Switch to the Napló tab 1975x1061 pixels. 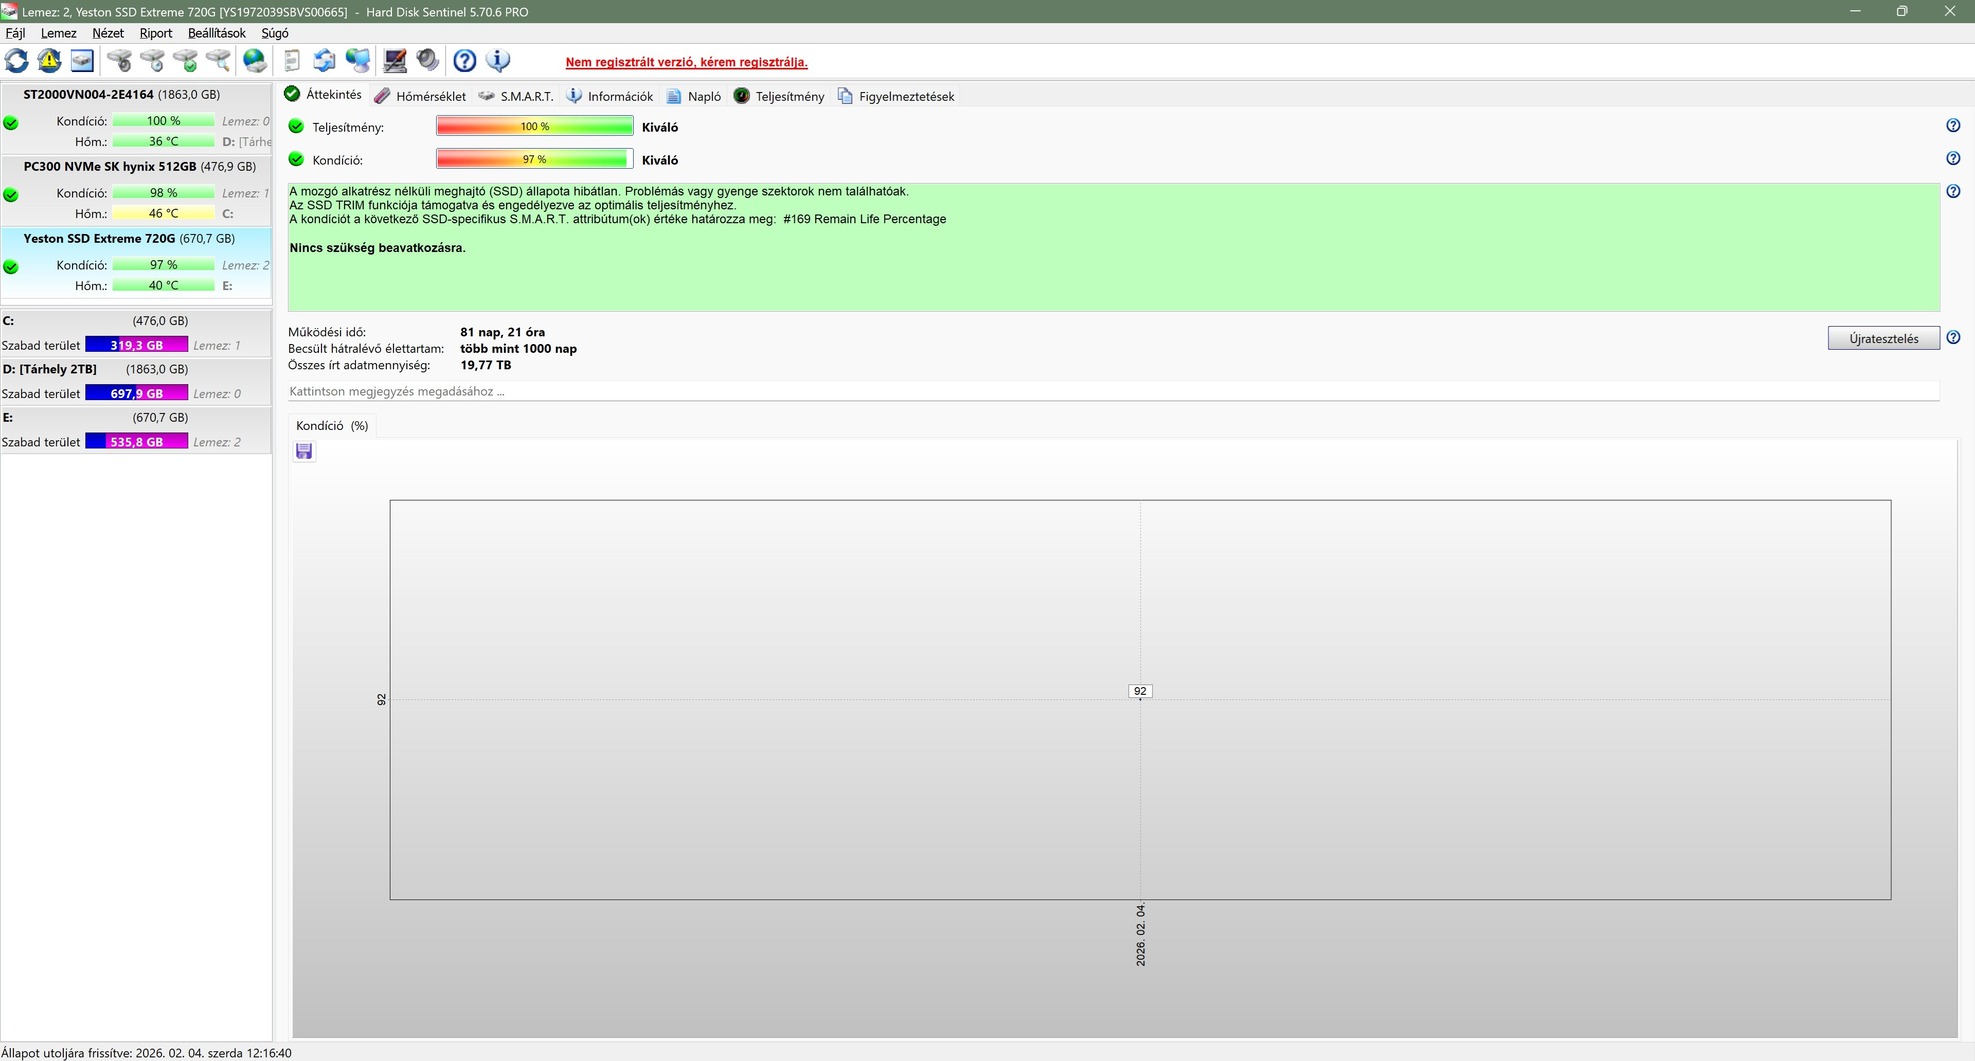point(694,96)
